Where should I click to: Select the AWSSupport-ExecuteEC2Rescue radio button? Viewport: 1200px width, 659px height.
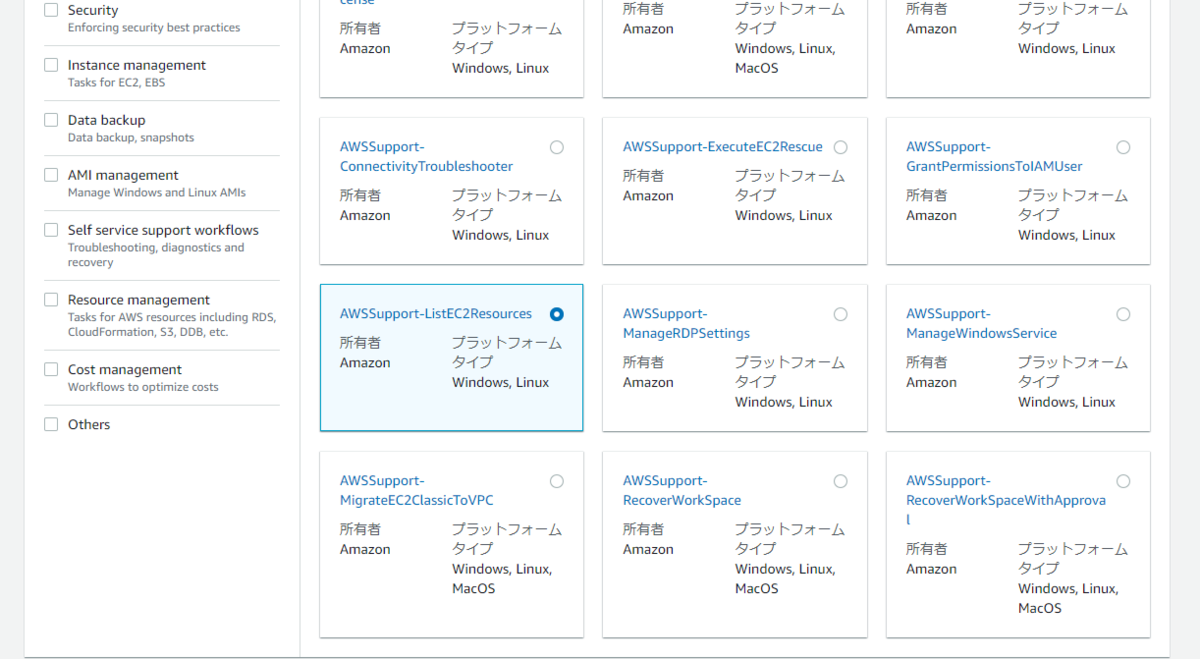point(840,146)
